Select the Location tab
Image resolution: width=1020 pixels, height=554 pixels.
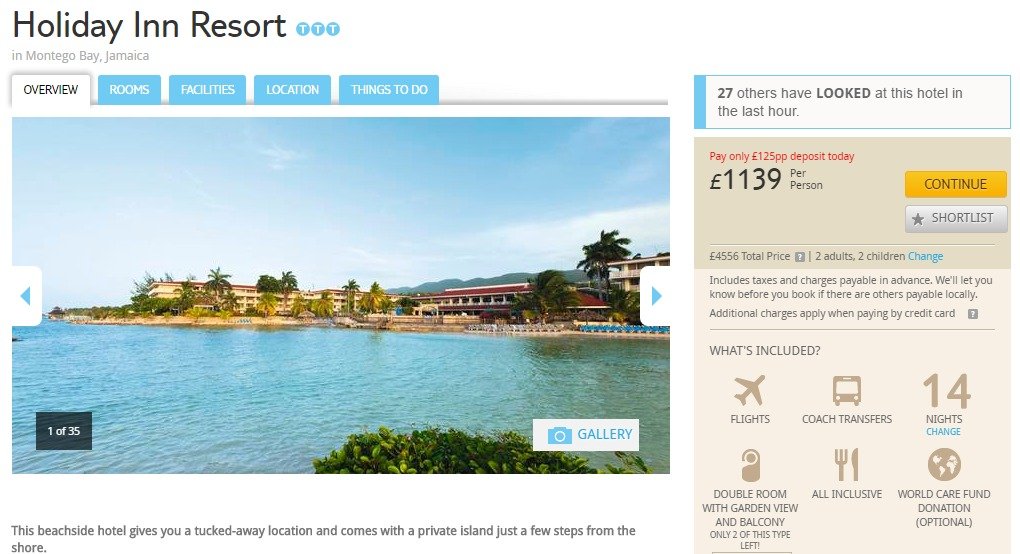coord(292,90)
